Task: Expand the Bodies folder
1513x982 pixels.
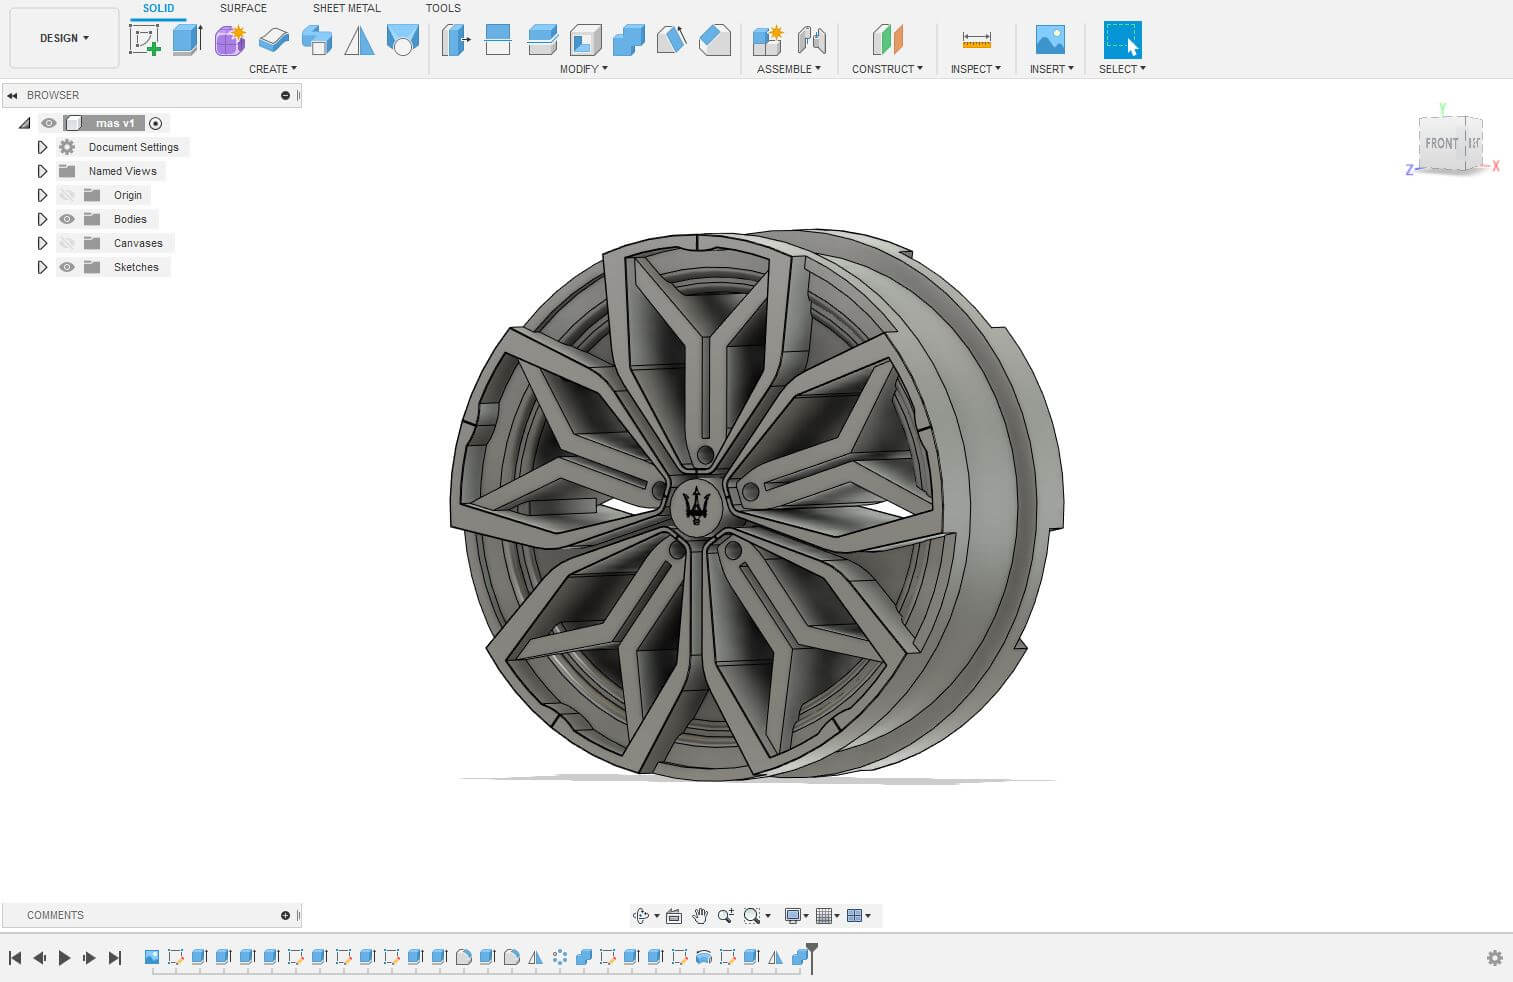Action: pos(42,219)
